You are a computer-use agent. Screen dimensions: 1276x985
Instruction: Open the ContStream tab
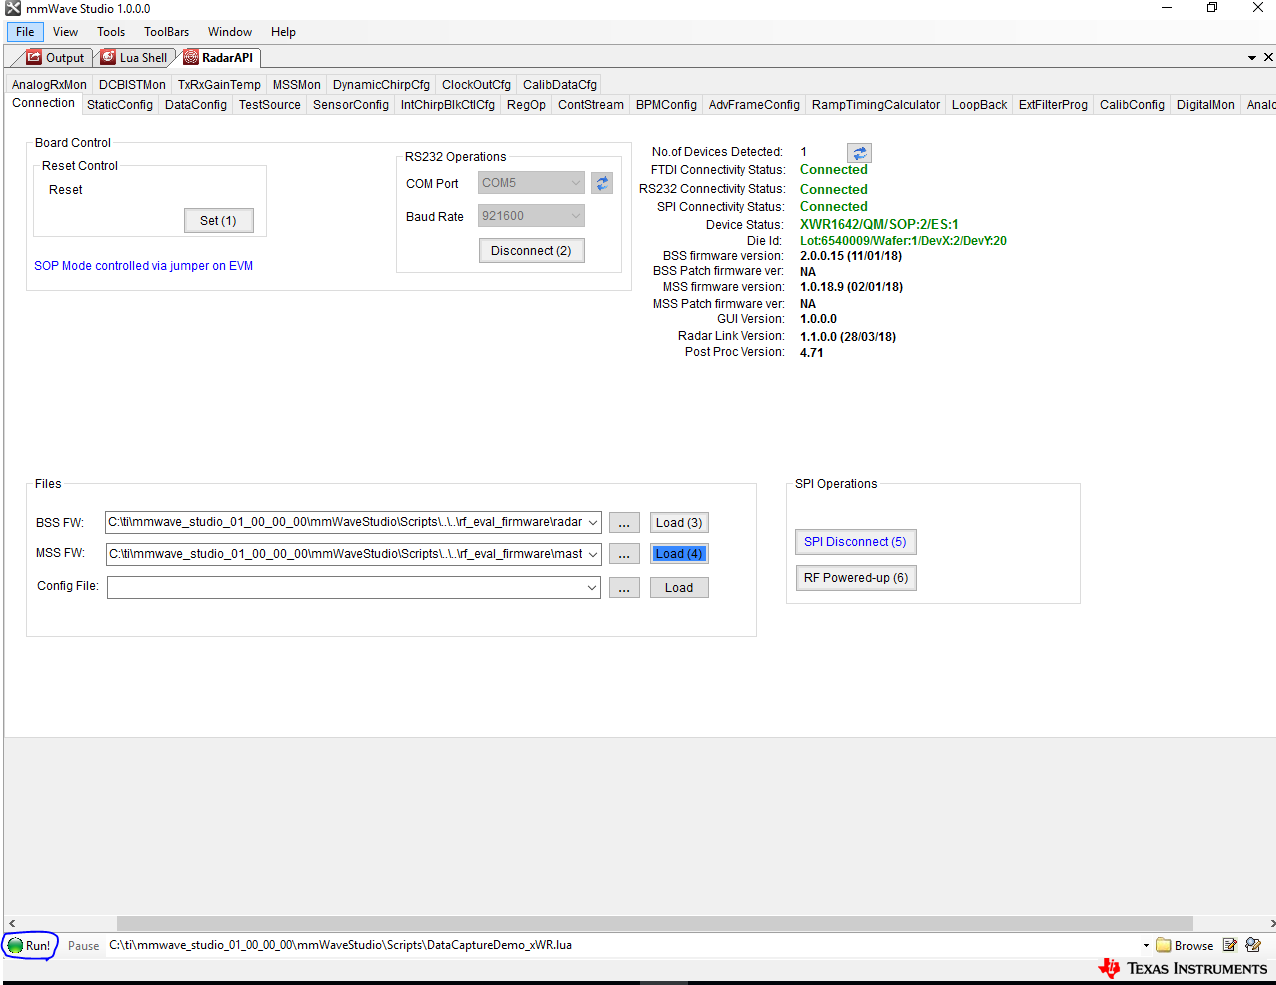coord(591,105)
